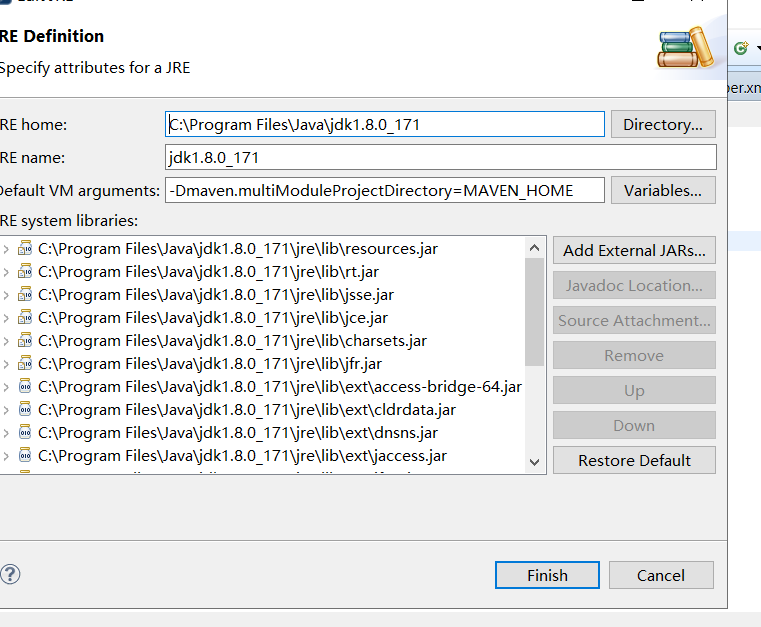This screenshot has width=761, height=627.
Task: Click the Source Attachment... button
Action: coord(634,320)
